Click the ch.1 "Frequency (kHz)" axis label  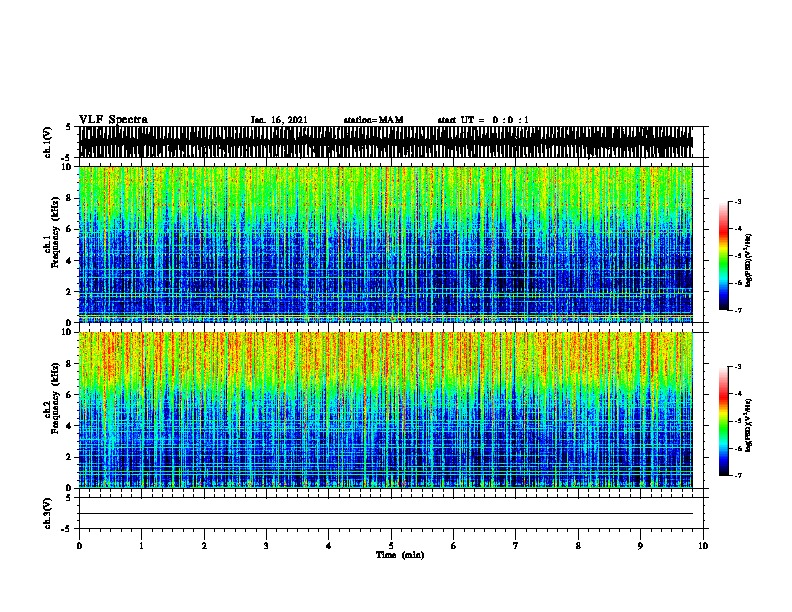(55, 232)
